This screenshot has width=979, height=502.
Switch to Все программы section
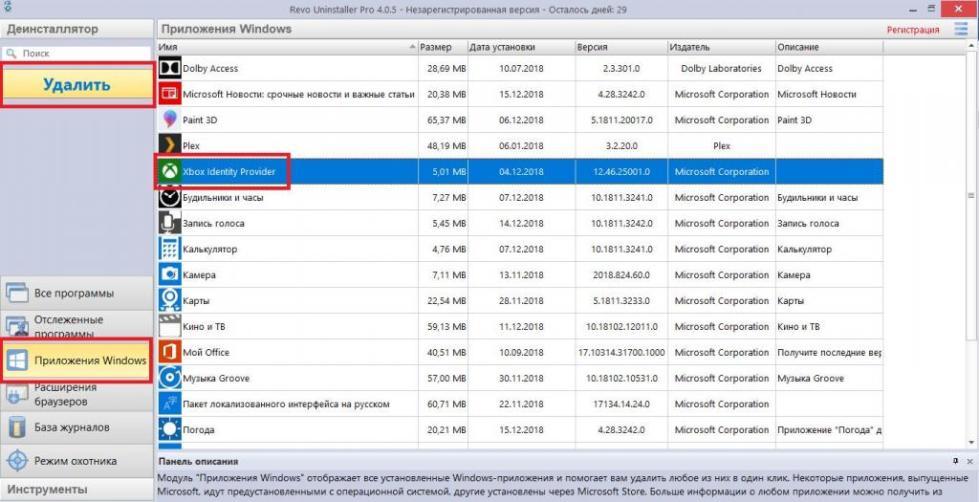[76, 293]
